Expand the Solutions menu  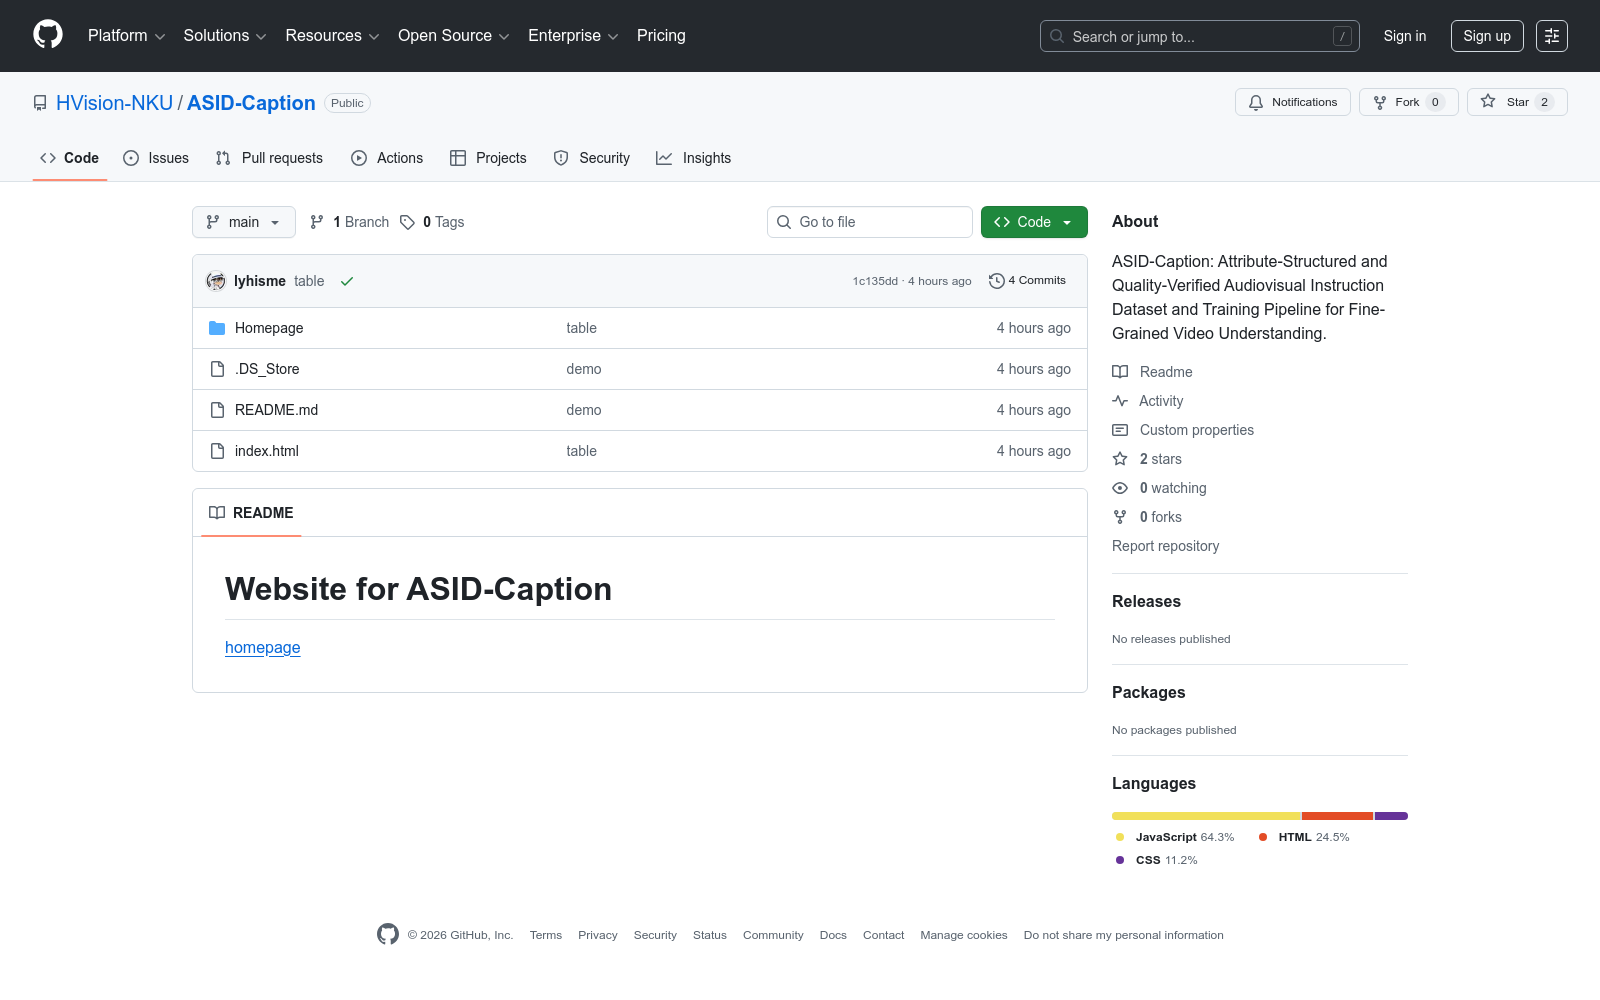point(225,36)
